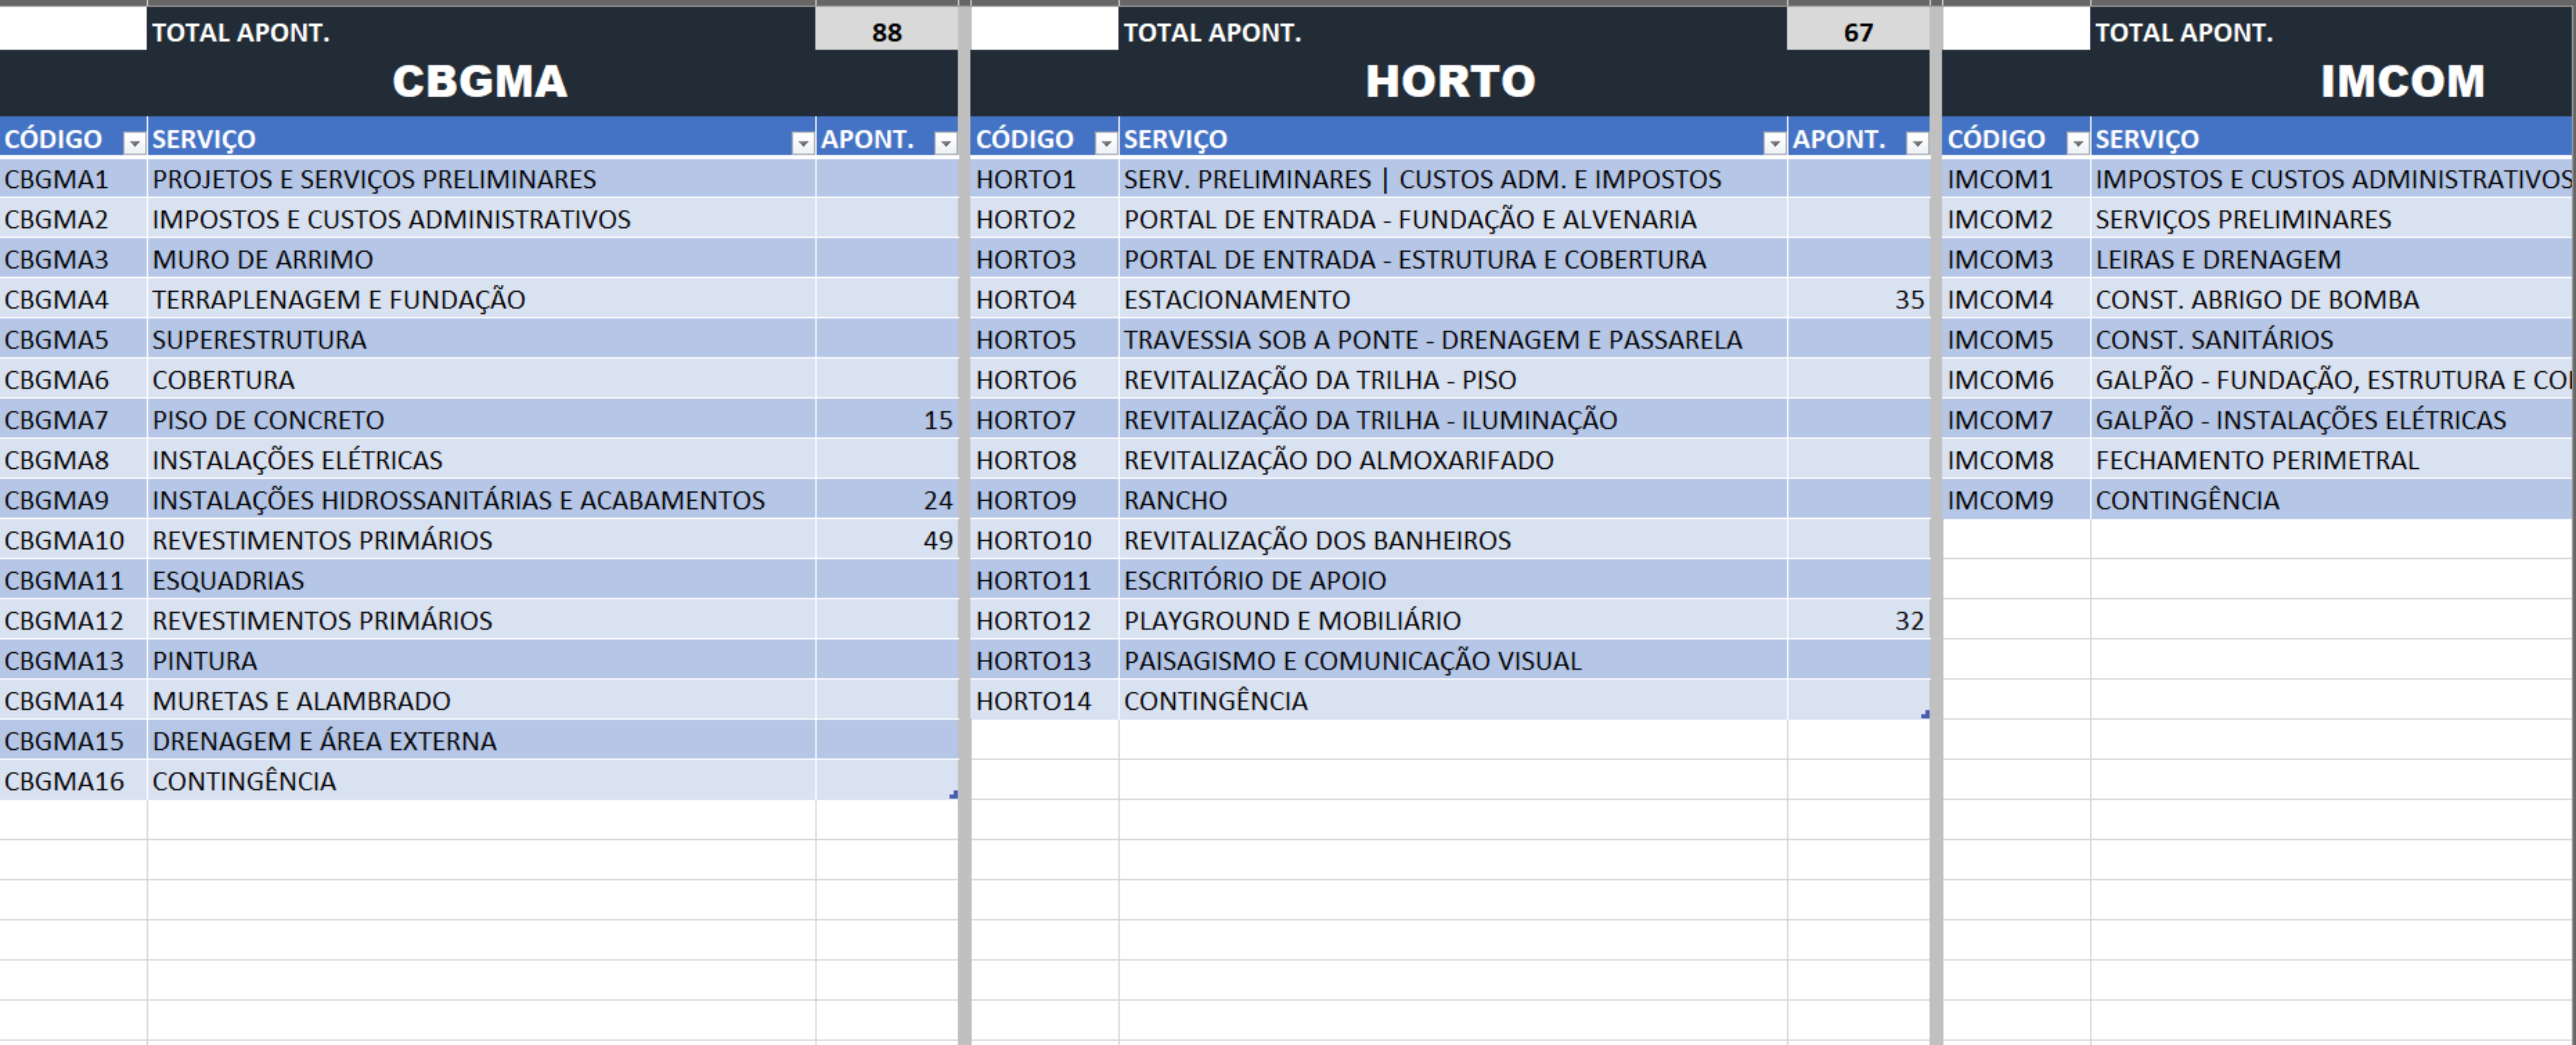Select cell SUPERESTRUTURA
Screen dimensions: 2576x1045
(x=481, y=339)
